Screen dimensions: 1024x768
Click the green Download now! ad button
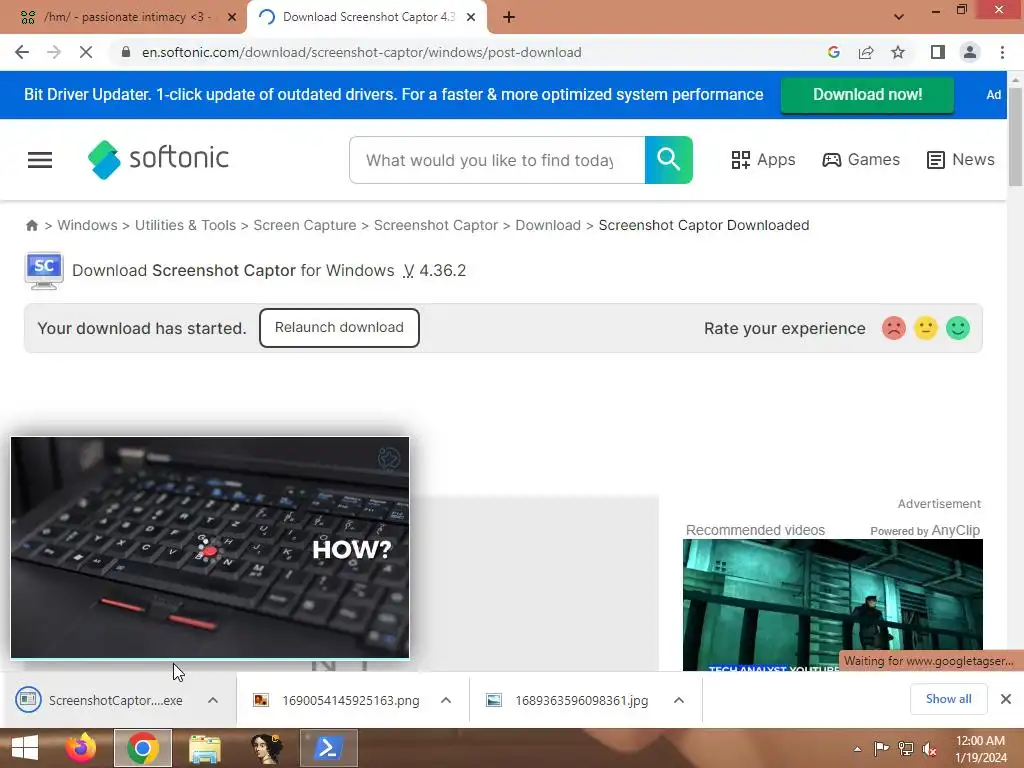pos(867,95)
